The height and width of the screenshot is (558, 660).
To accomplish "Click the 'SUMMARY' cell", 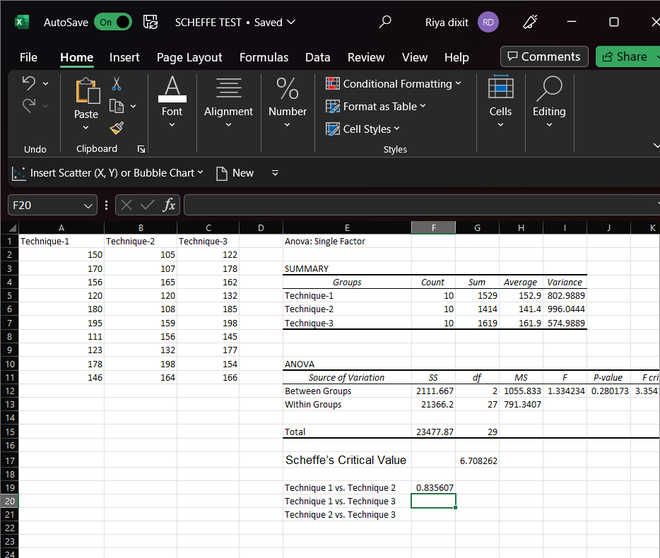I will tap(347, 268).
